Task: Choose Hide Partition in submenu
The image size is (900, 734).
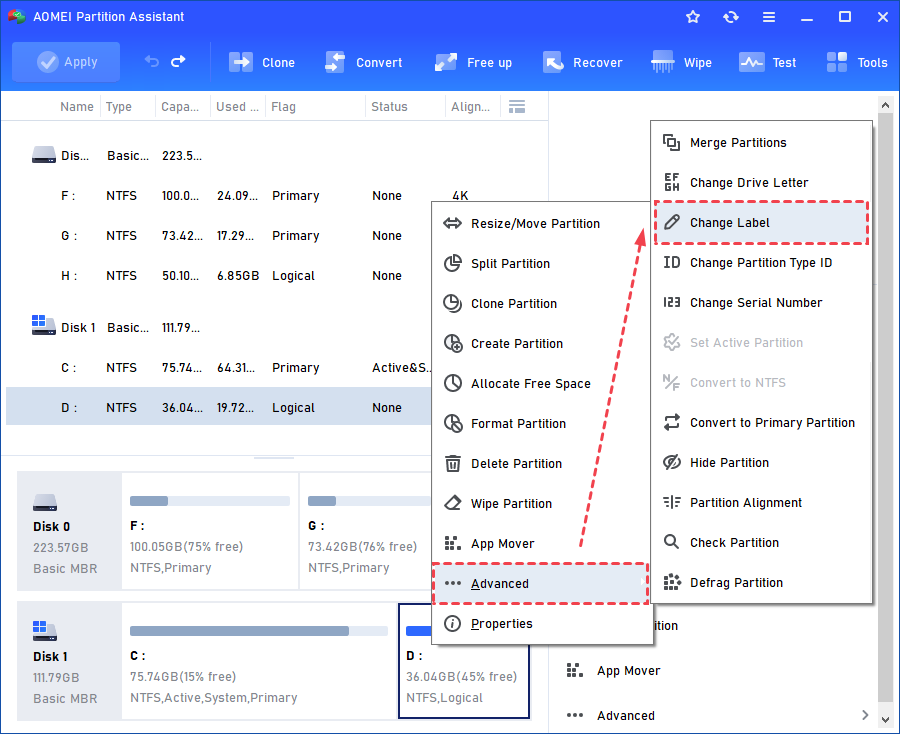Action: click(761, 463)
